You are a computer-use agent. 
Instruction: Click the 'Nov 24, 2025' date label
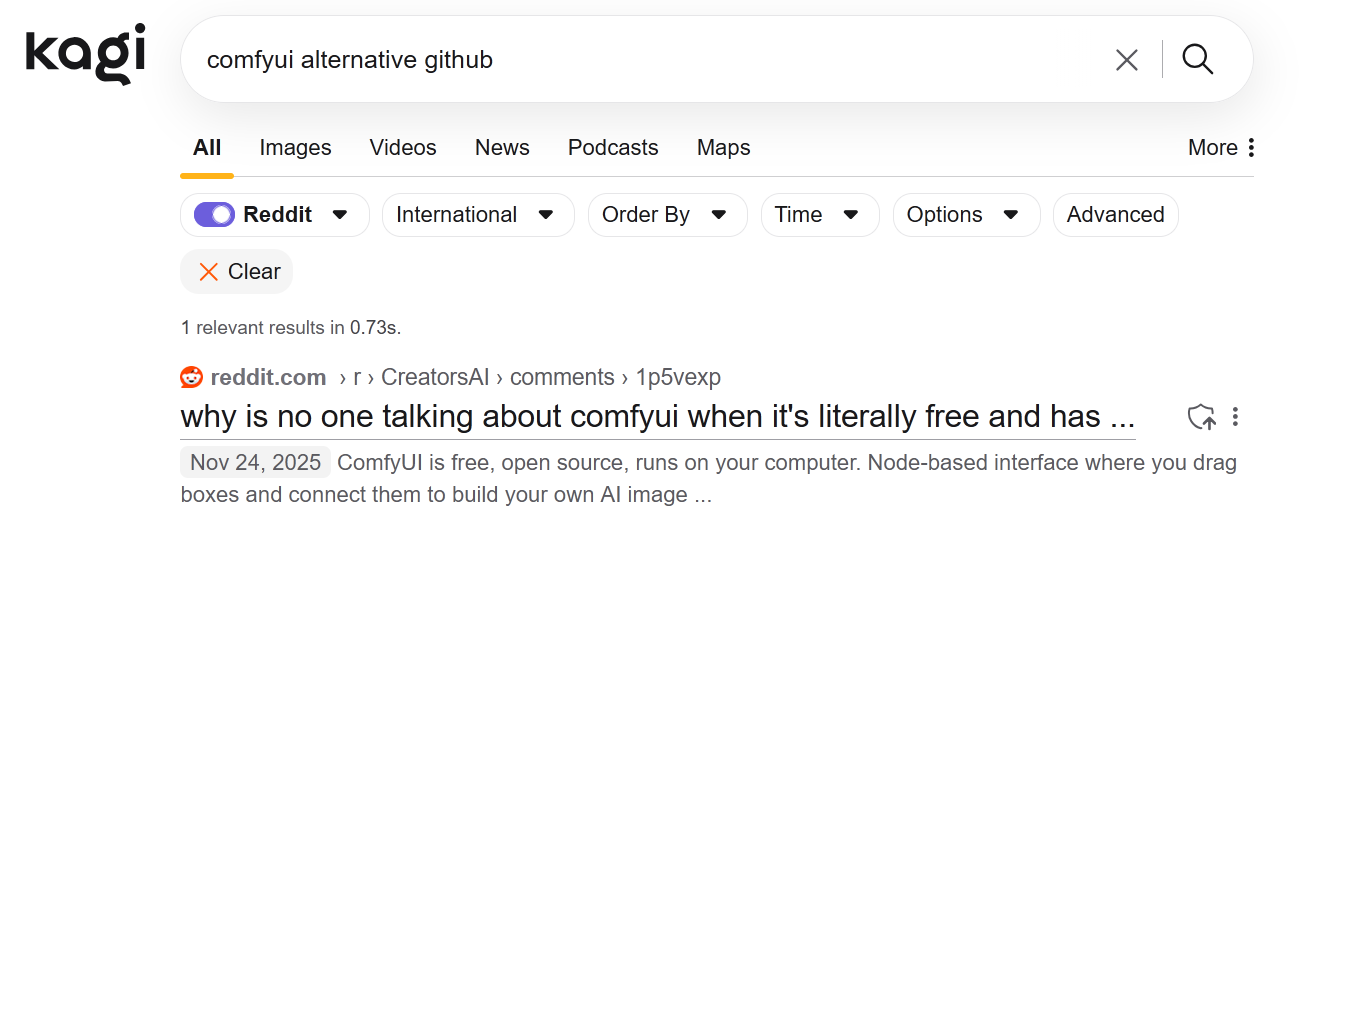256,463
